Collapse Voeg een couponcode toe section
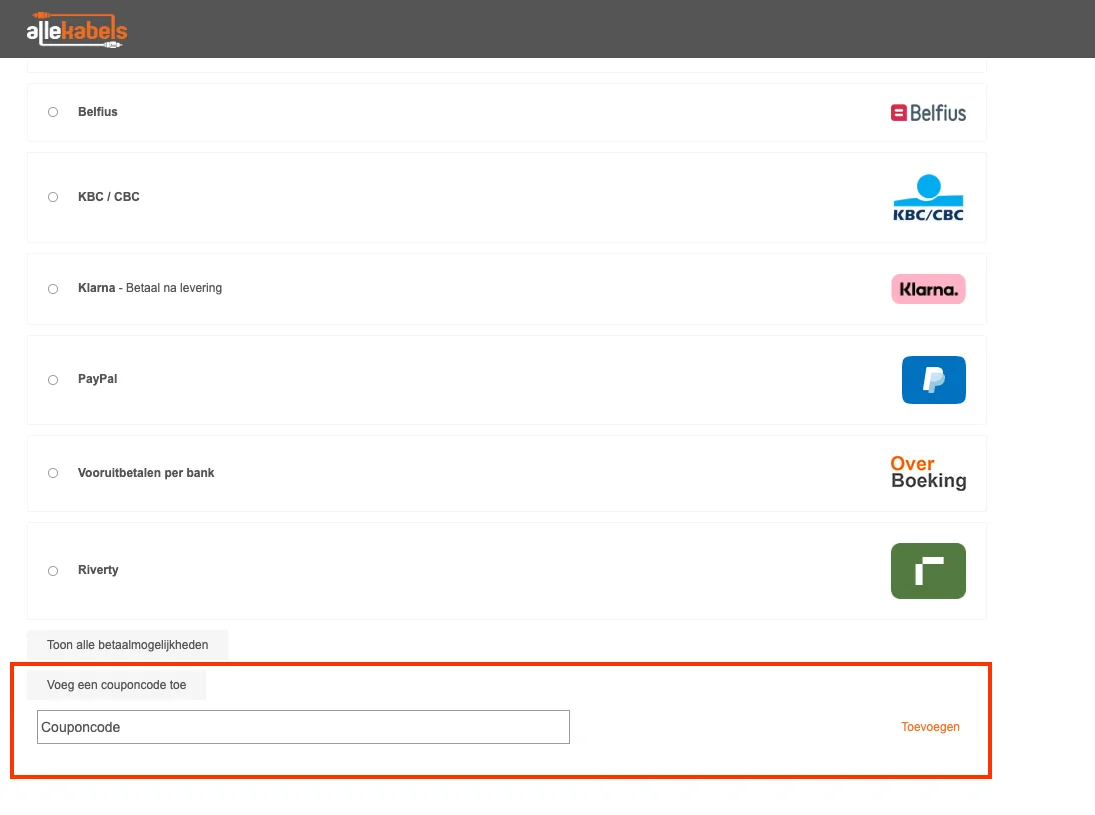Image resolution: width=1095 pixels, height=815 pixels. click(116, 685)
